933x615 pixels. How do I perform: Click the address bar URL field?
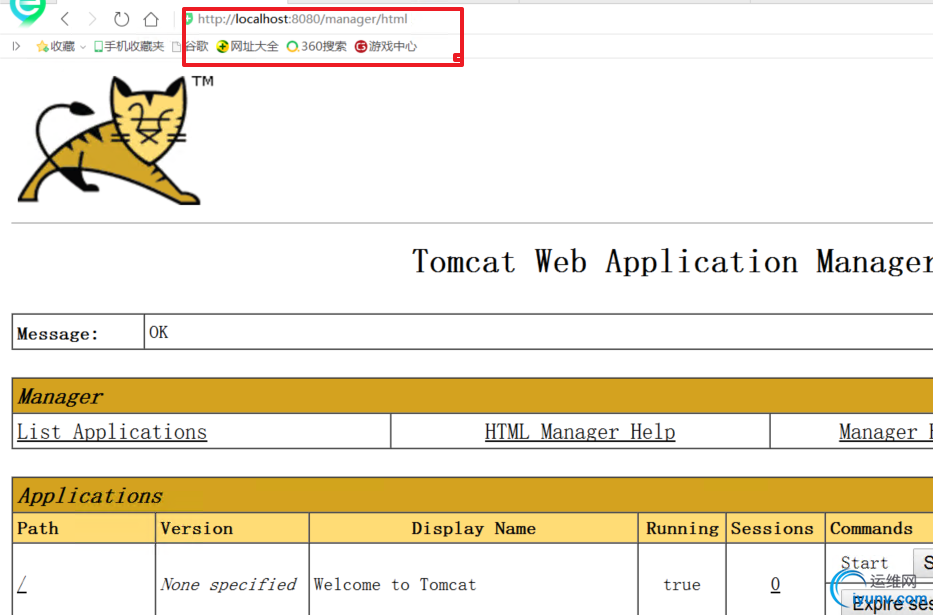point(302,19)
